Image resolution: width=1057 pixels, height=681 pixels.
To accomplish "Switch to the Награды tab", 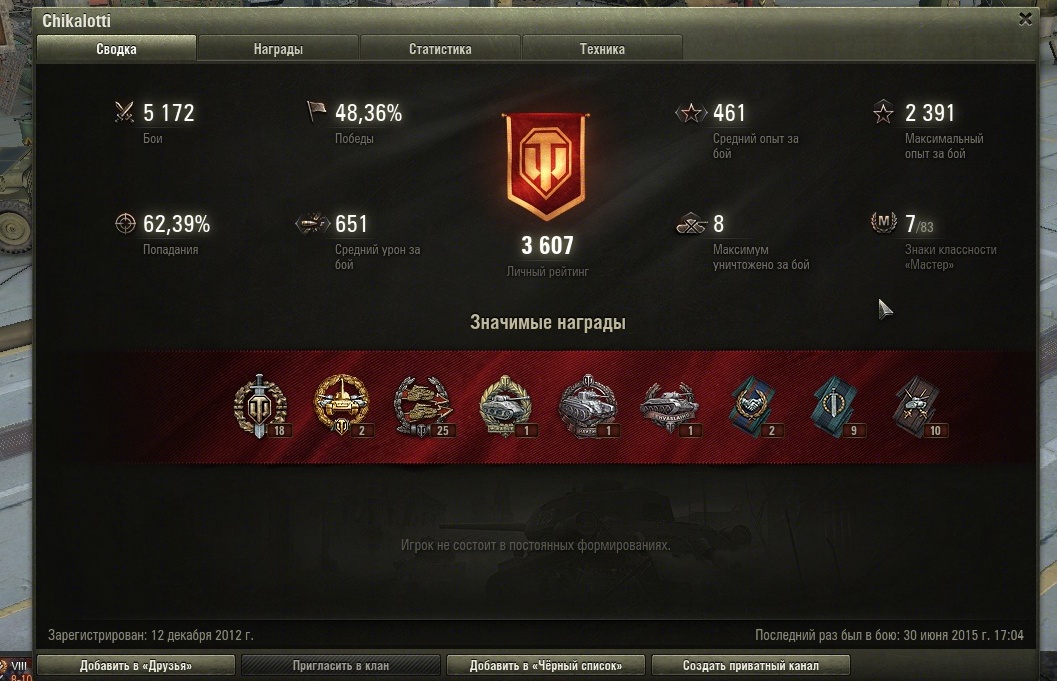I will click(x=278, y=49).
